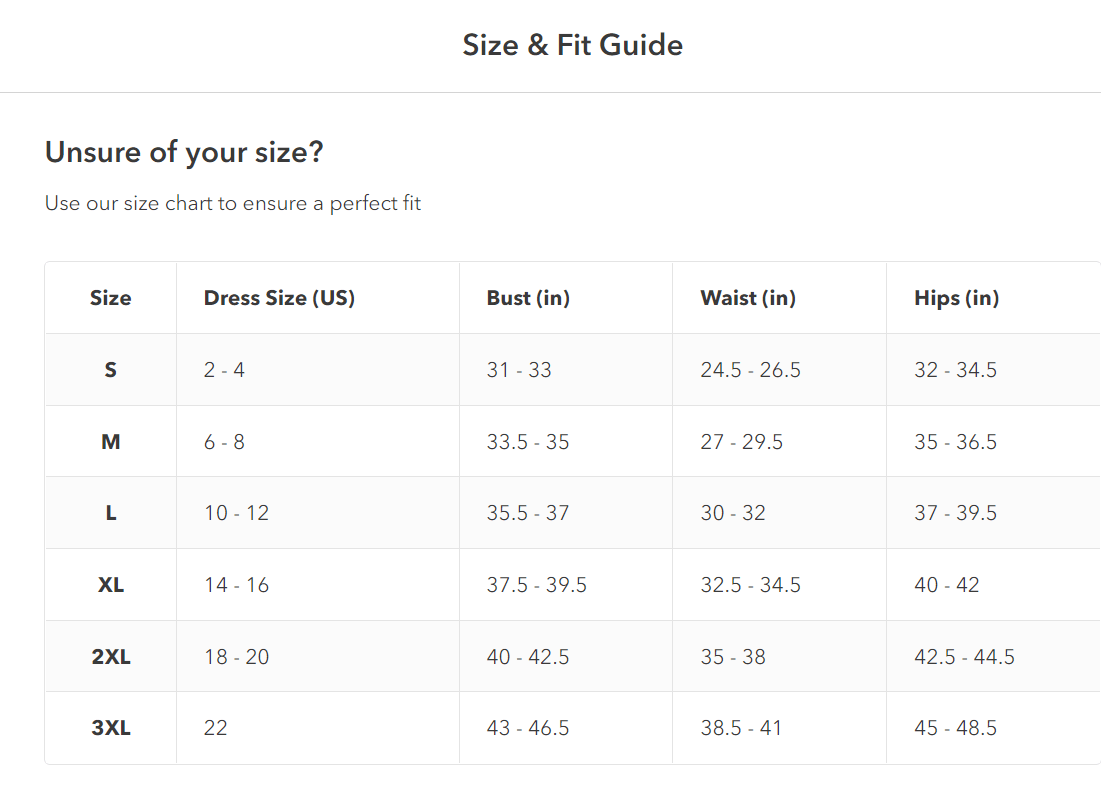The image size is (1101, 798).
Task: Select the 3XL size row label
Action: tap(110, 728)
